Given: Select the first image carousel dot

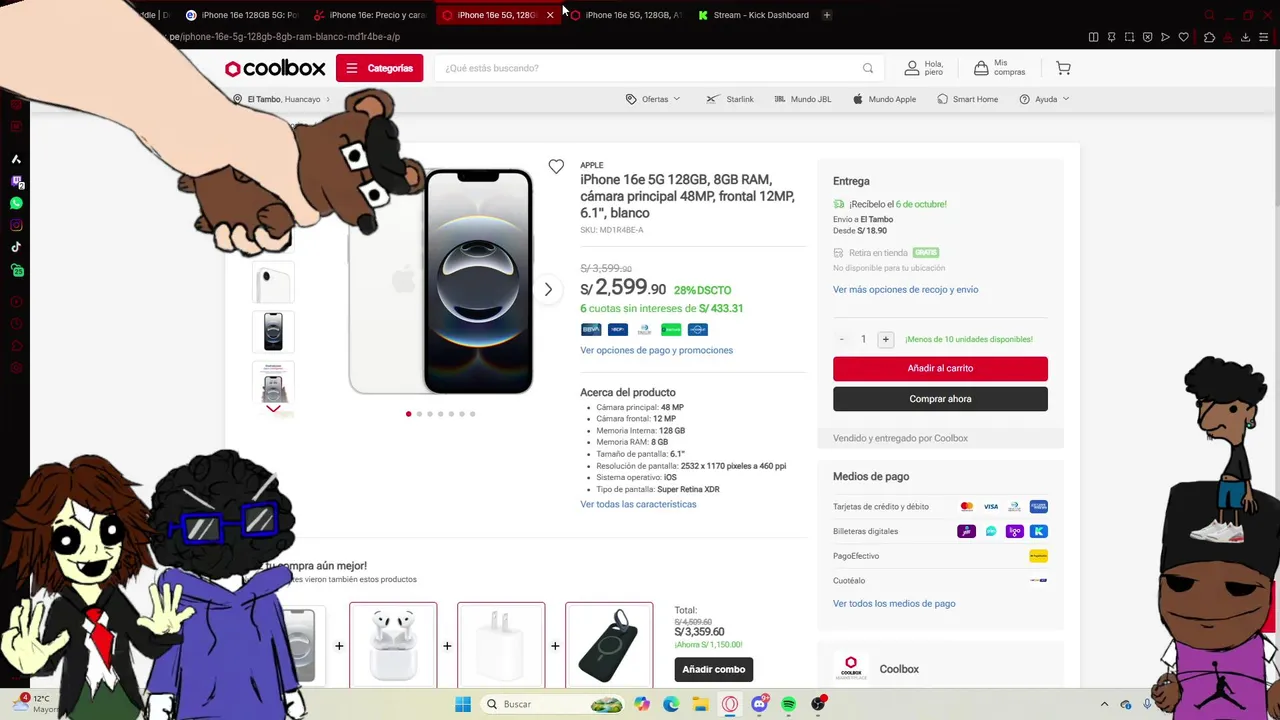Looking at the screenshot, I should (x=408, y=414).
